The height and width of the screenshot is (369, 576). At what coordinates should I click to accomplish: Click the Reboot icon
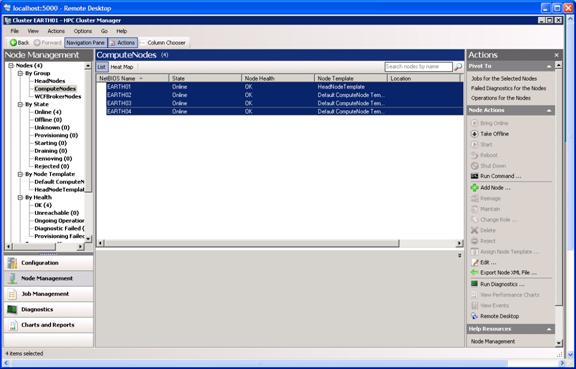[474, 155]
